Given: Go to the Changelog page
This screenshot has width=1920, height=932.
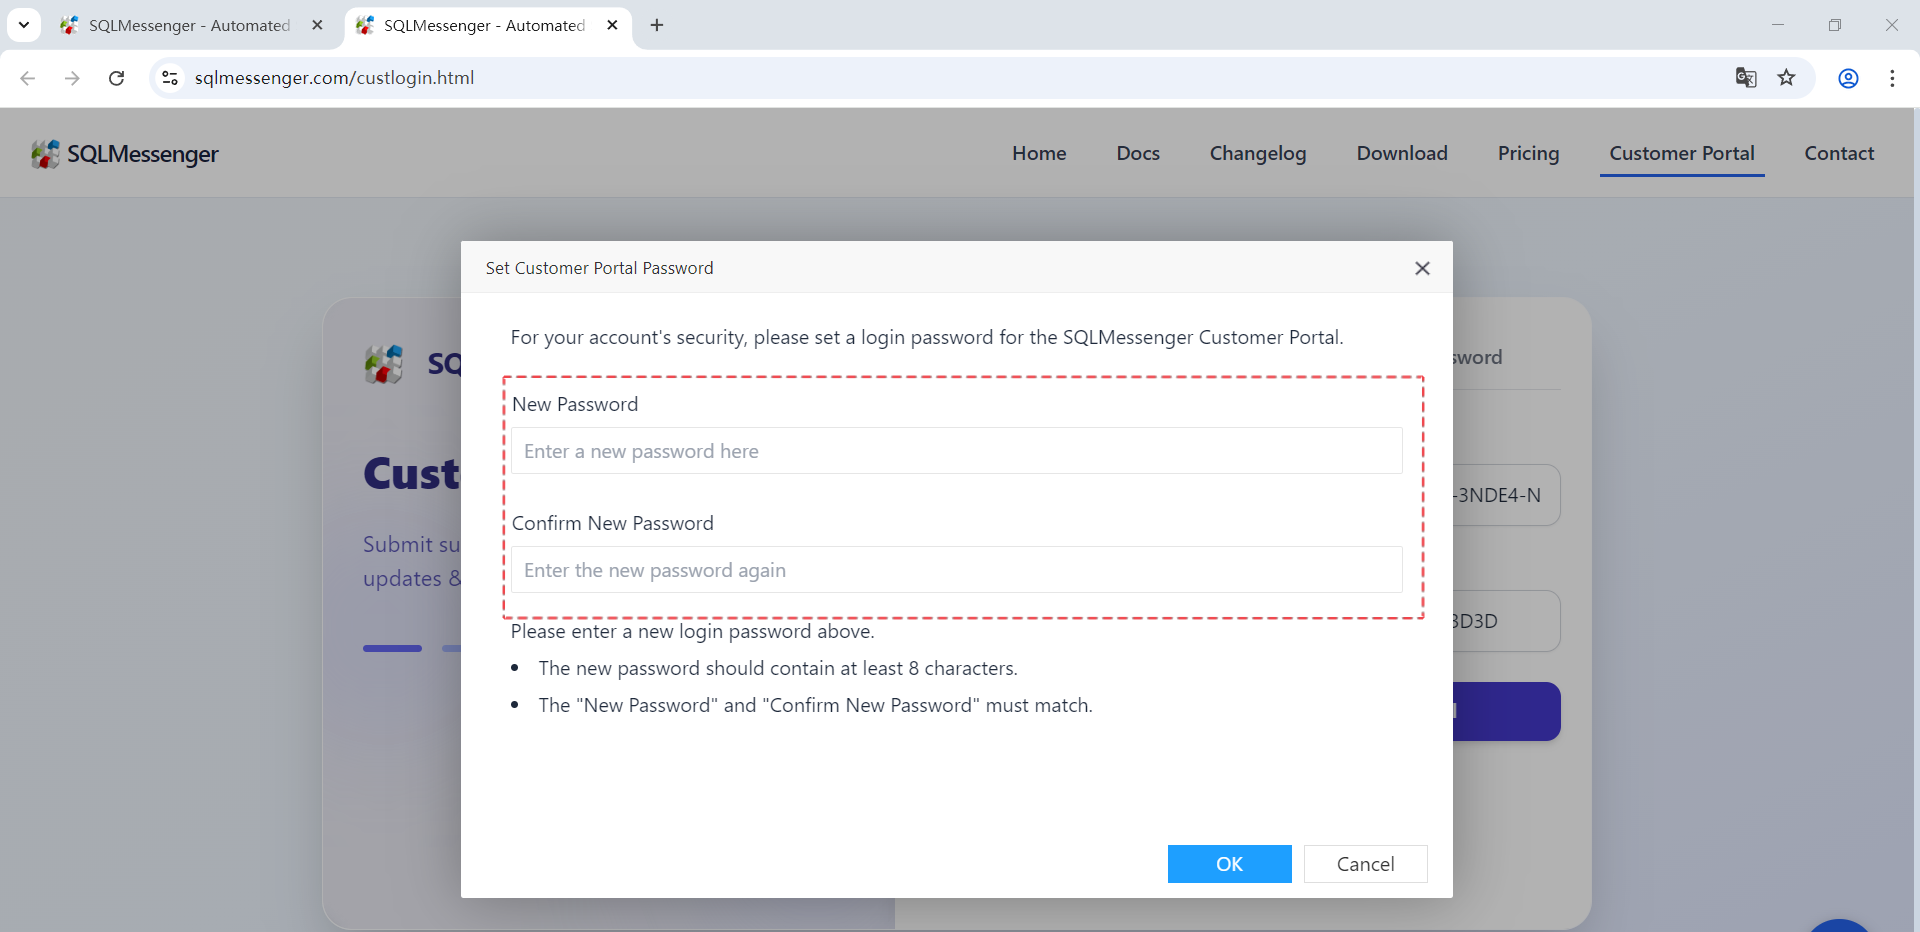Looking at the screenshot, I should coord(1257,154).
